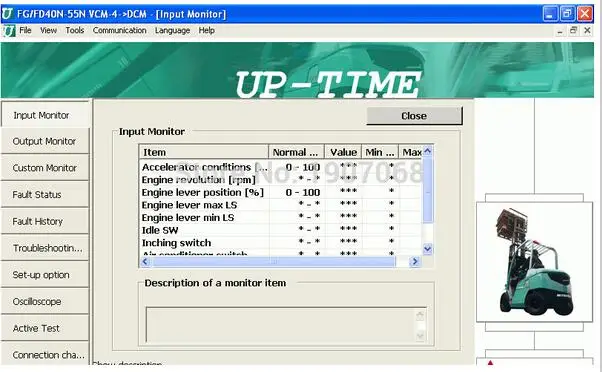Select the Inching switch row
The height and width of the screenshot is (372, 602).
[x=281, y=243]
